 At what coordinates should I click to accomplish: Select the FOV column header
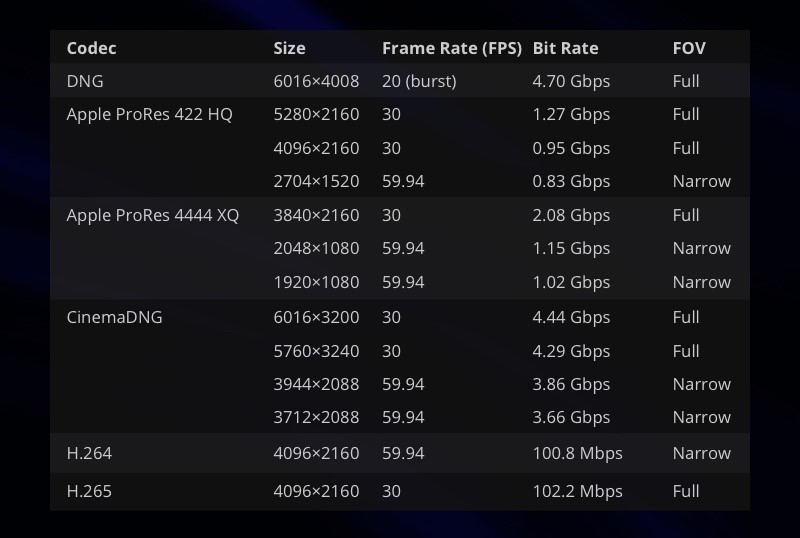[690, 48]
